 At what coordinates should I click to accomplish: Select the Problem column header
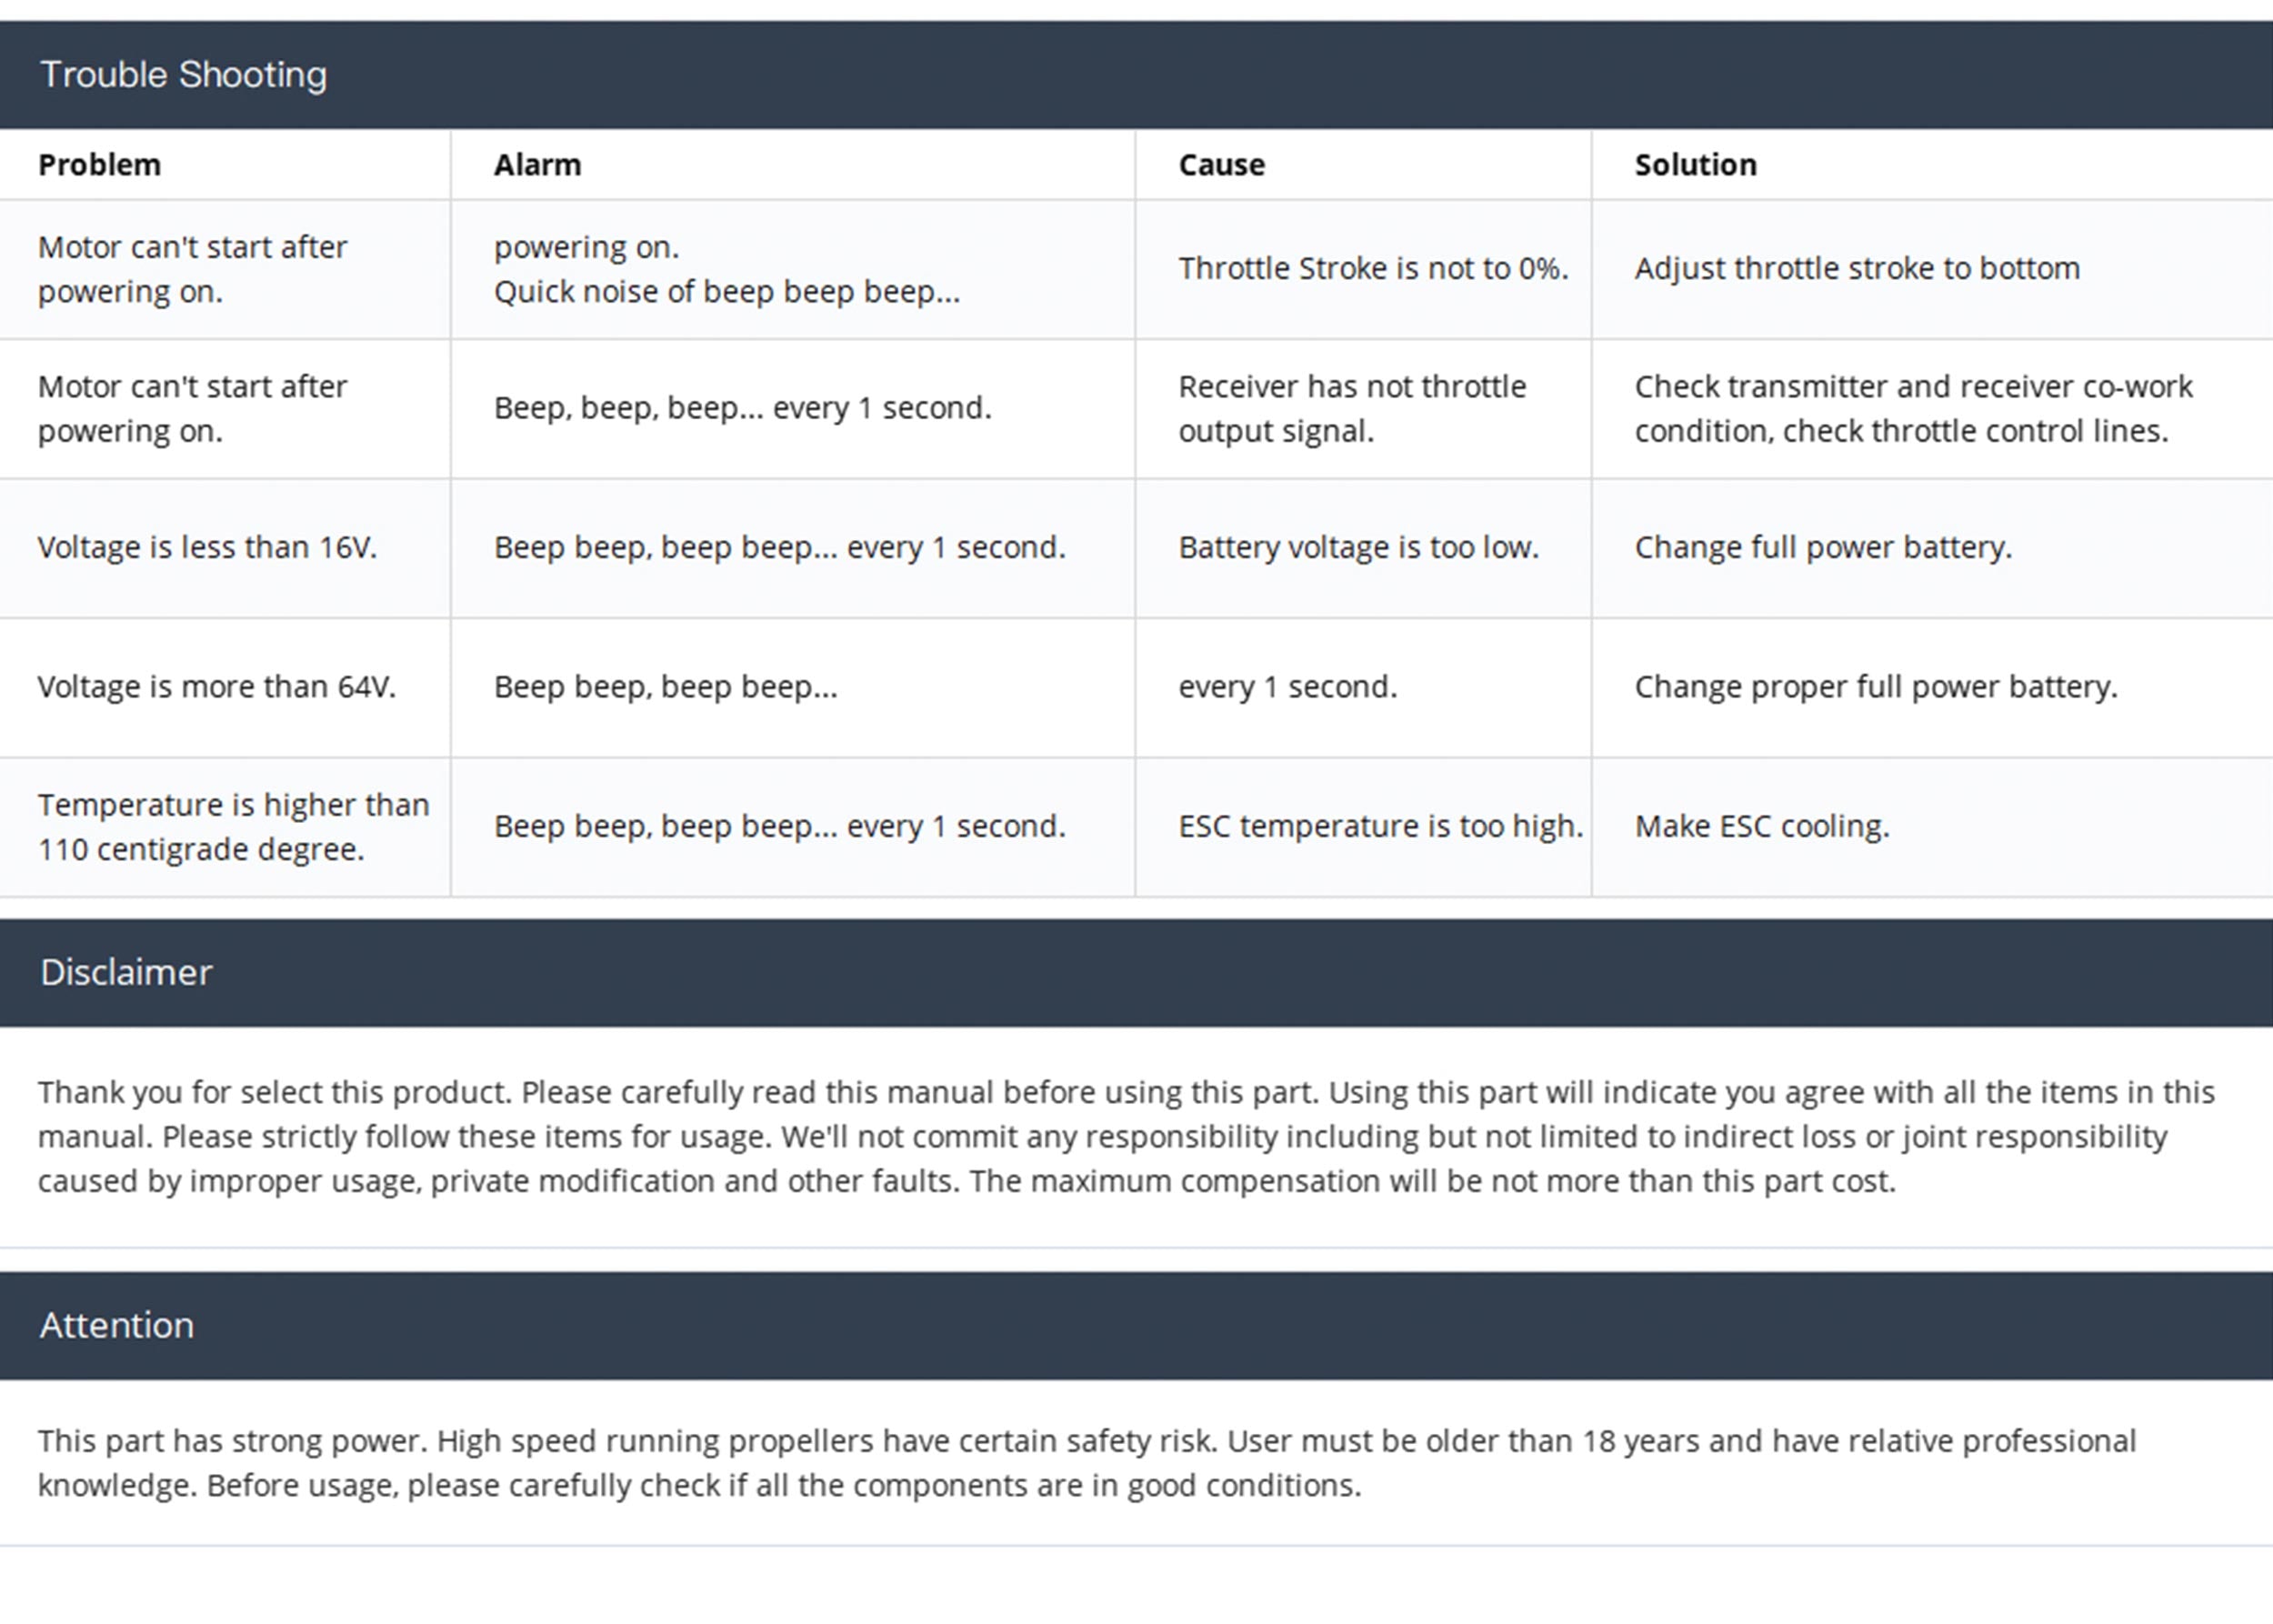pyautogui.click(x=99, y=165)
